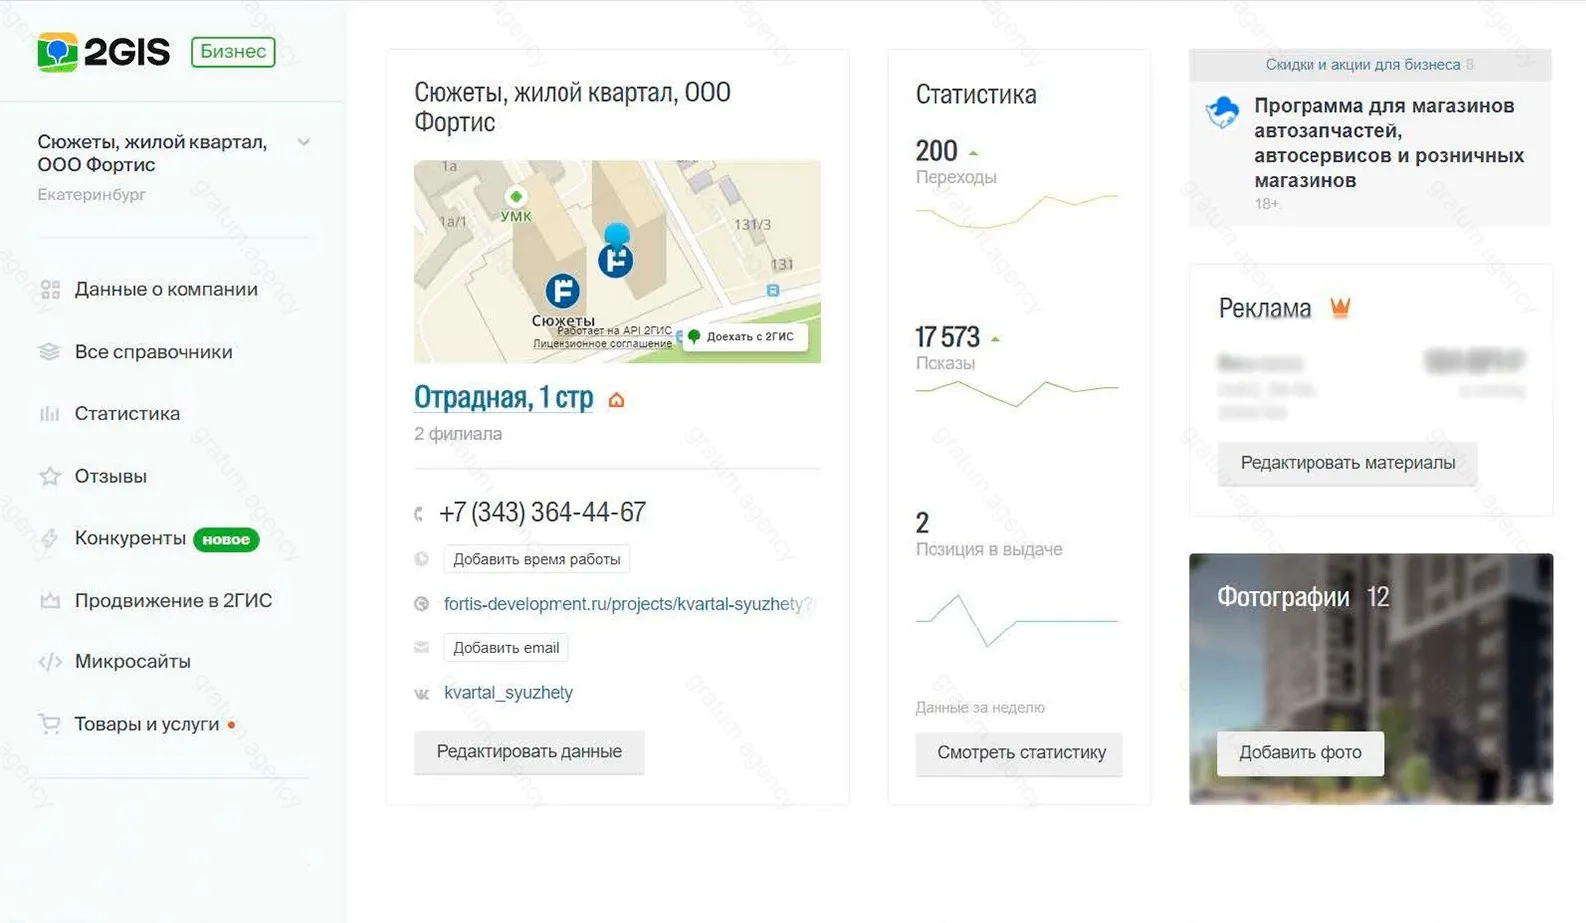Click phone number +7 (343) 364-44-67
Image resolution: width=1586 pixels, height=923 pixels.
coord(542,512)
